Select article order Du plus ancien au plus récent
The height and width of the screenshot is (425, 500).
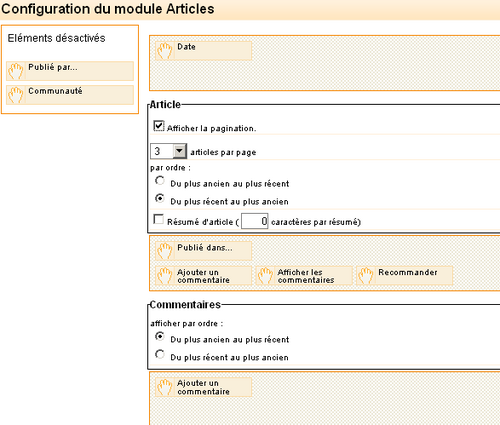160,181
